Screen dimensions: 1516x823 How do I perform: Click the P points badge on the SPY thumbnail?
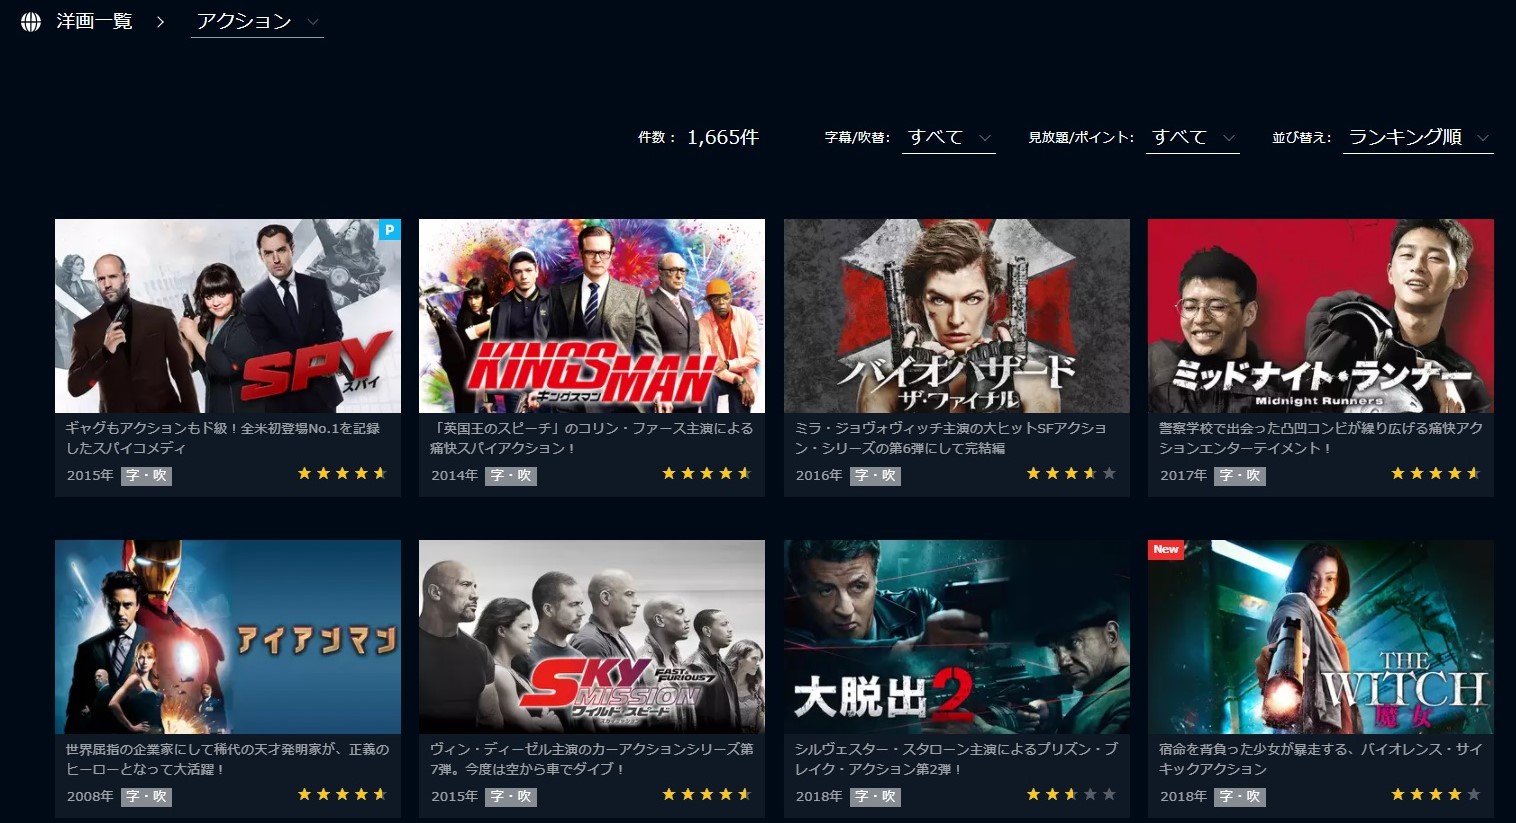pyautogui.click(x=390, y=229)
